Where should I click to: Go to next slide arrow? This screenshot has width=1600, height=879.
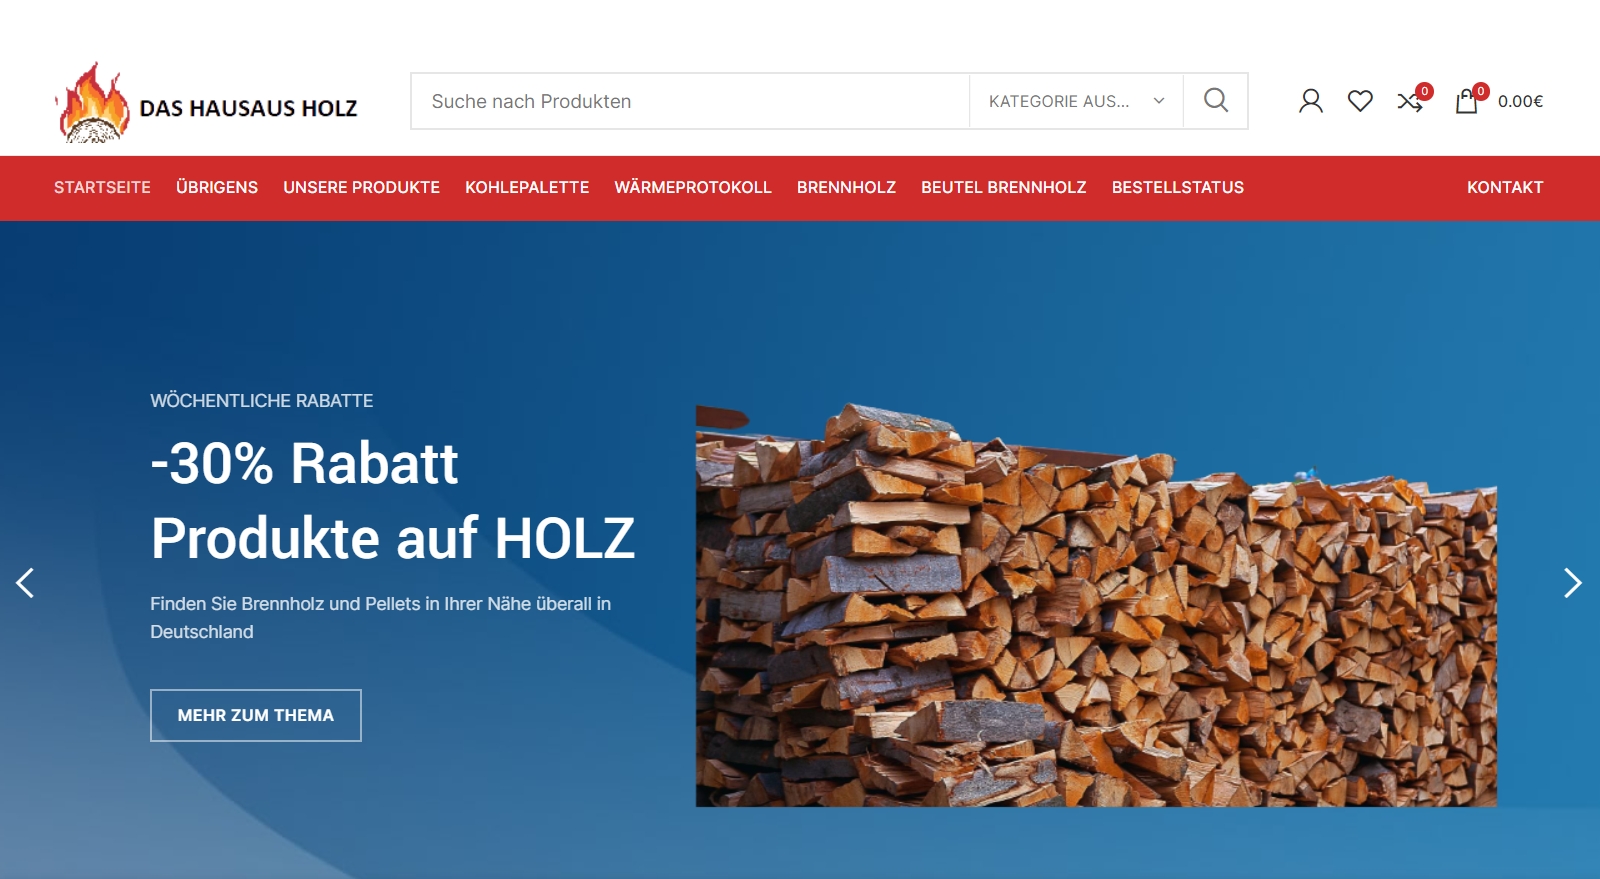[x=1573, y=583]
